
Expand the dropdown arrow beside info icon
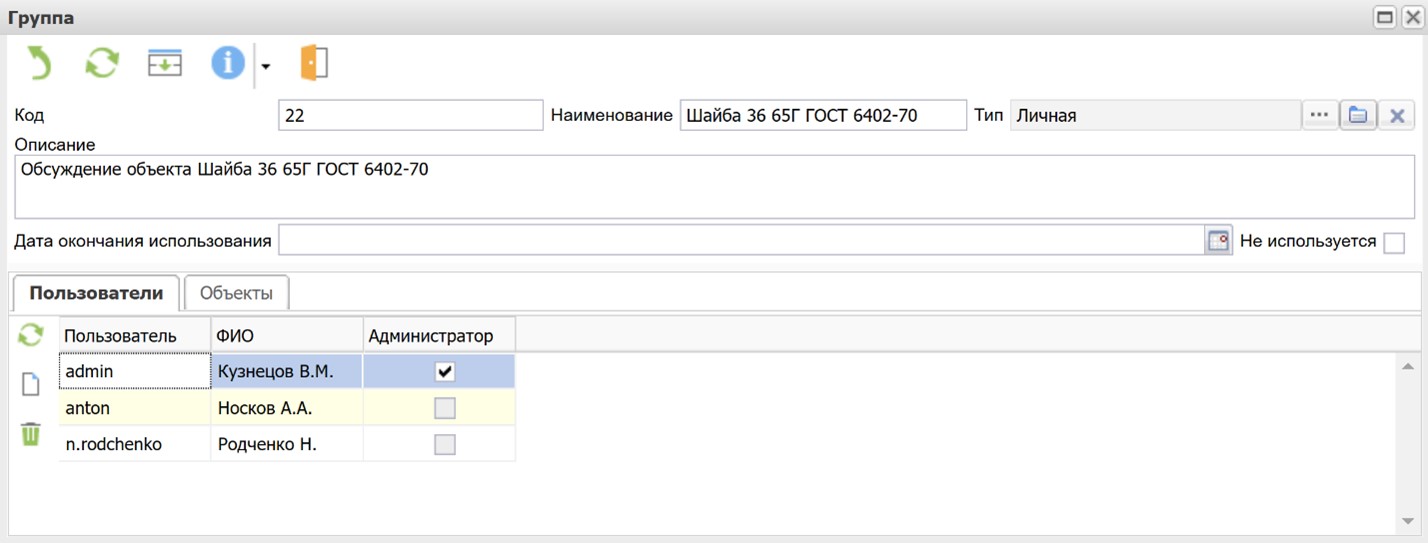point(266,67)
